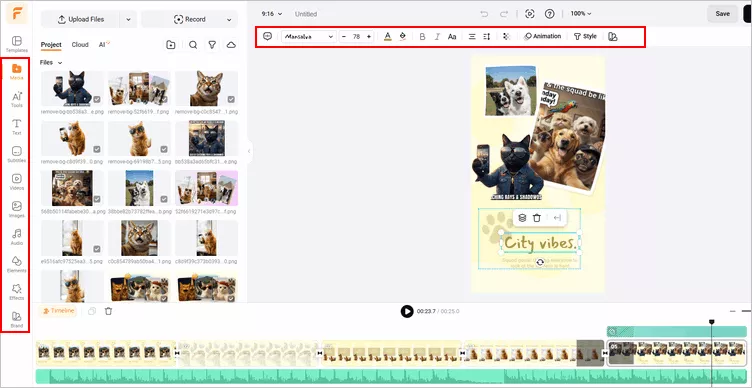Click the media search icon
The height and width of the screenshot is (388, 752).
193,45
